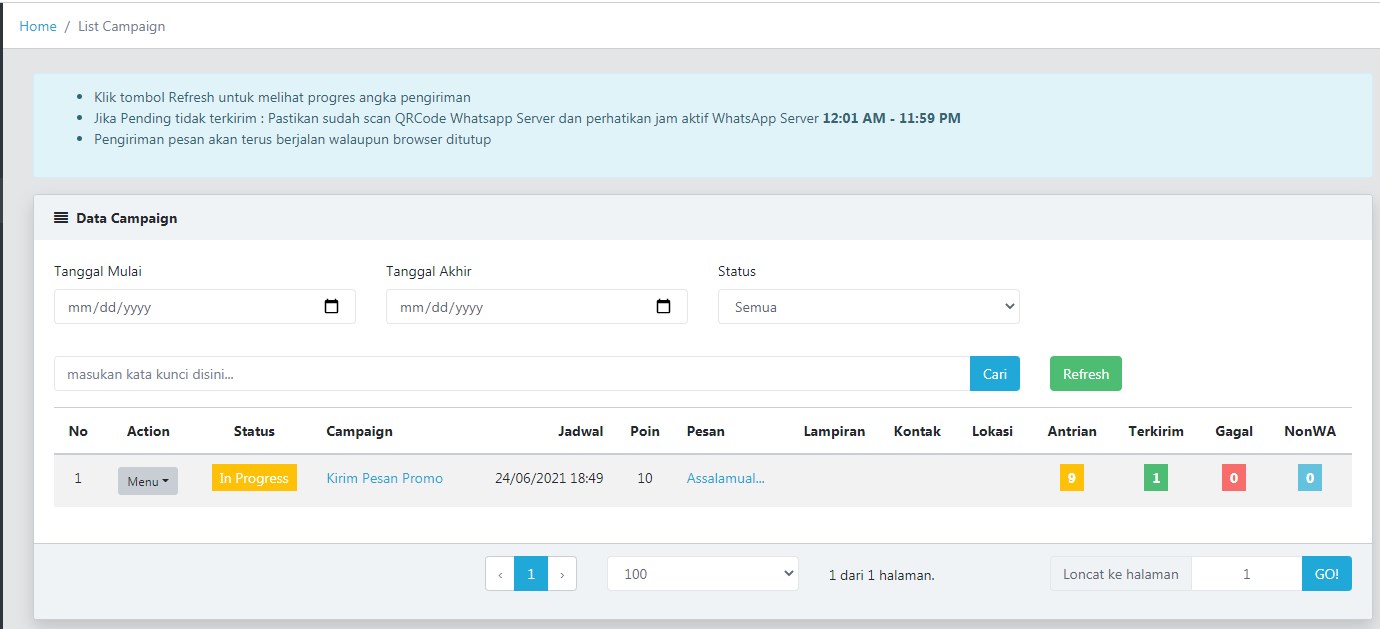Open the Tanggal Mulai calendar picker icon
The height and width of the screenshot is (629, 1380).
(332, 307)
